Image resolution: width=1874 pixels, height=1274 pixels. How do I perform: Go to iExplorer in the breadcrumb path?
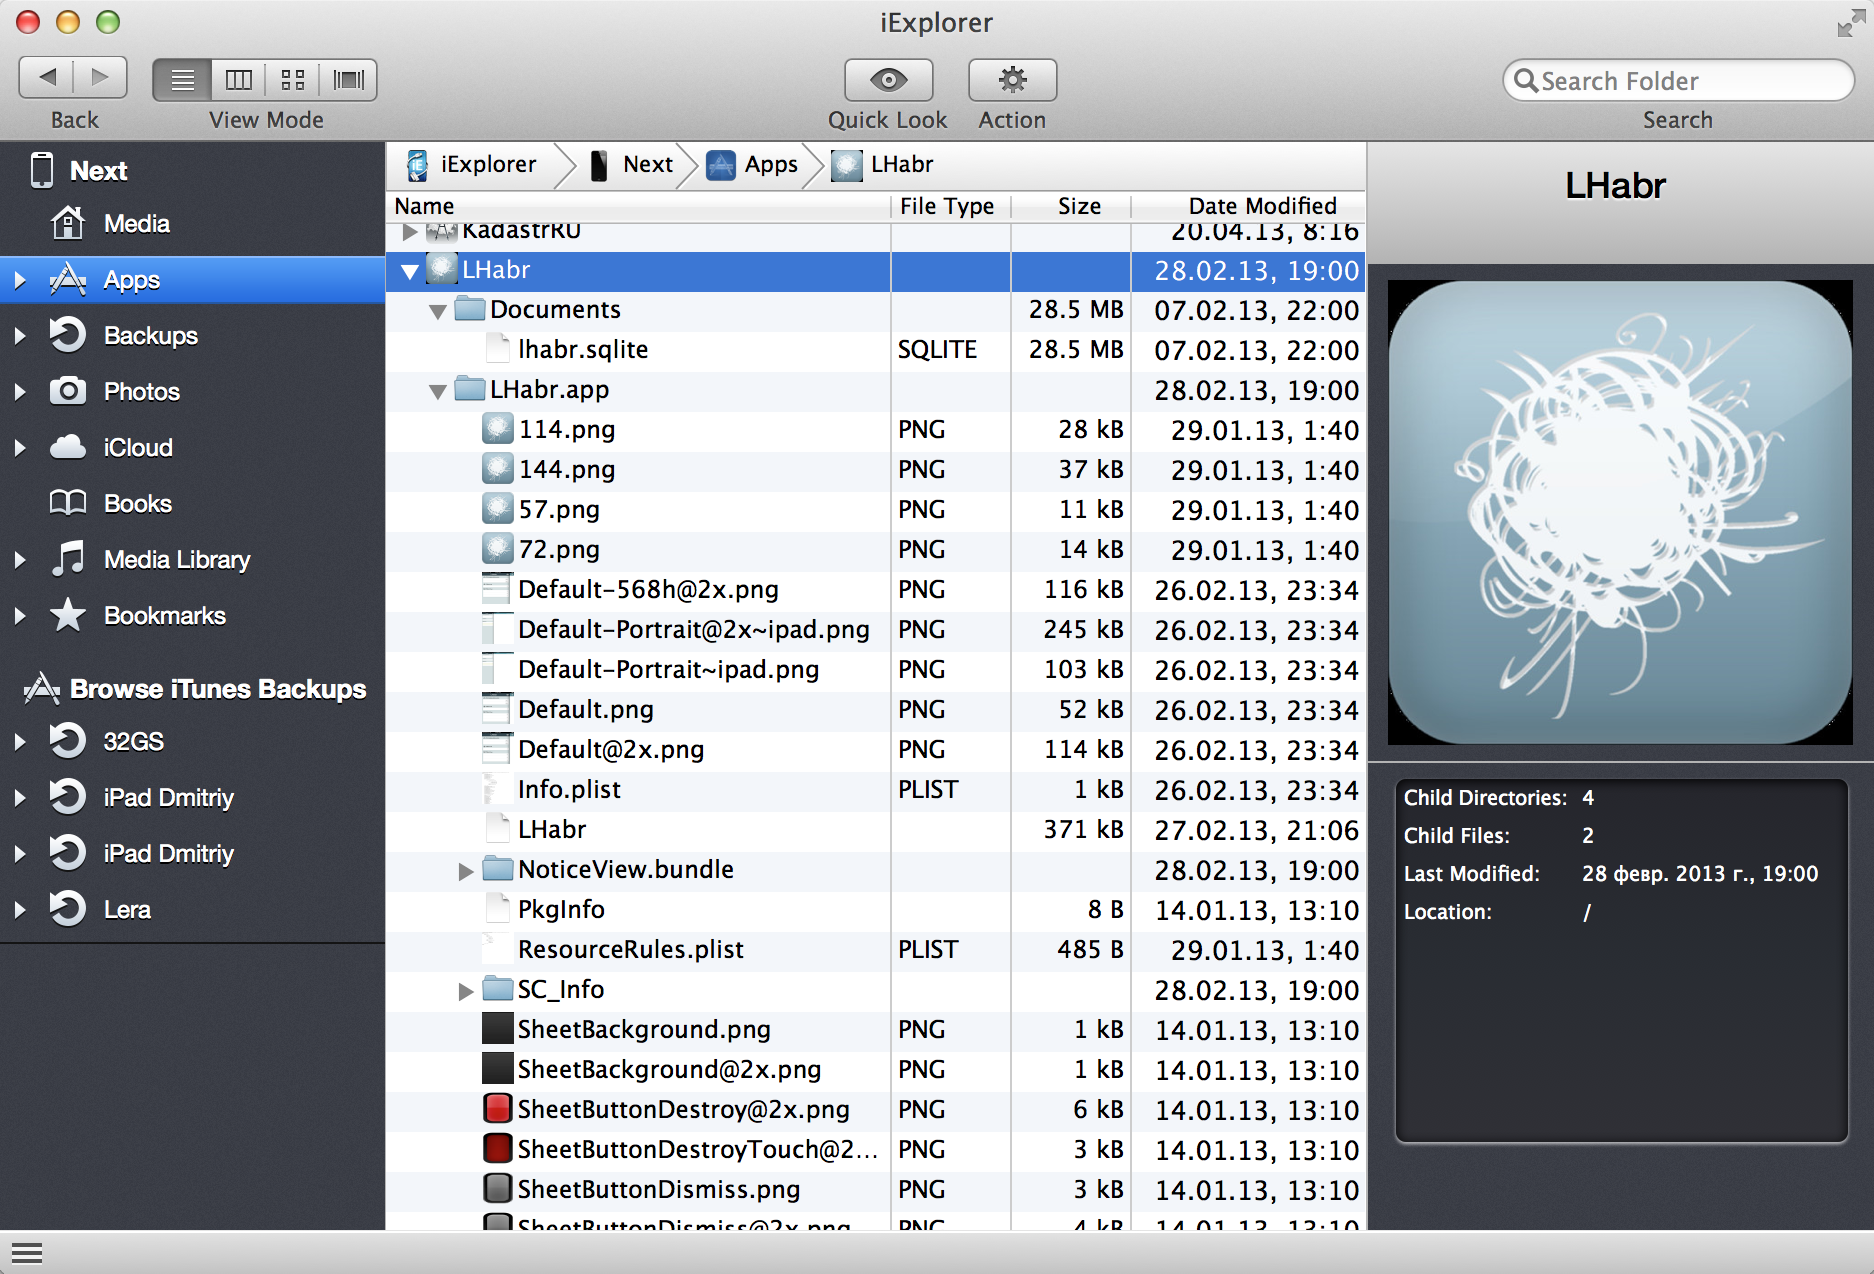(472, 165)
